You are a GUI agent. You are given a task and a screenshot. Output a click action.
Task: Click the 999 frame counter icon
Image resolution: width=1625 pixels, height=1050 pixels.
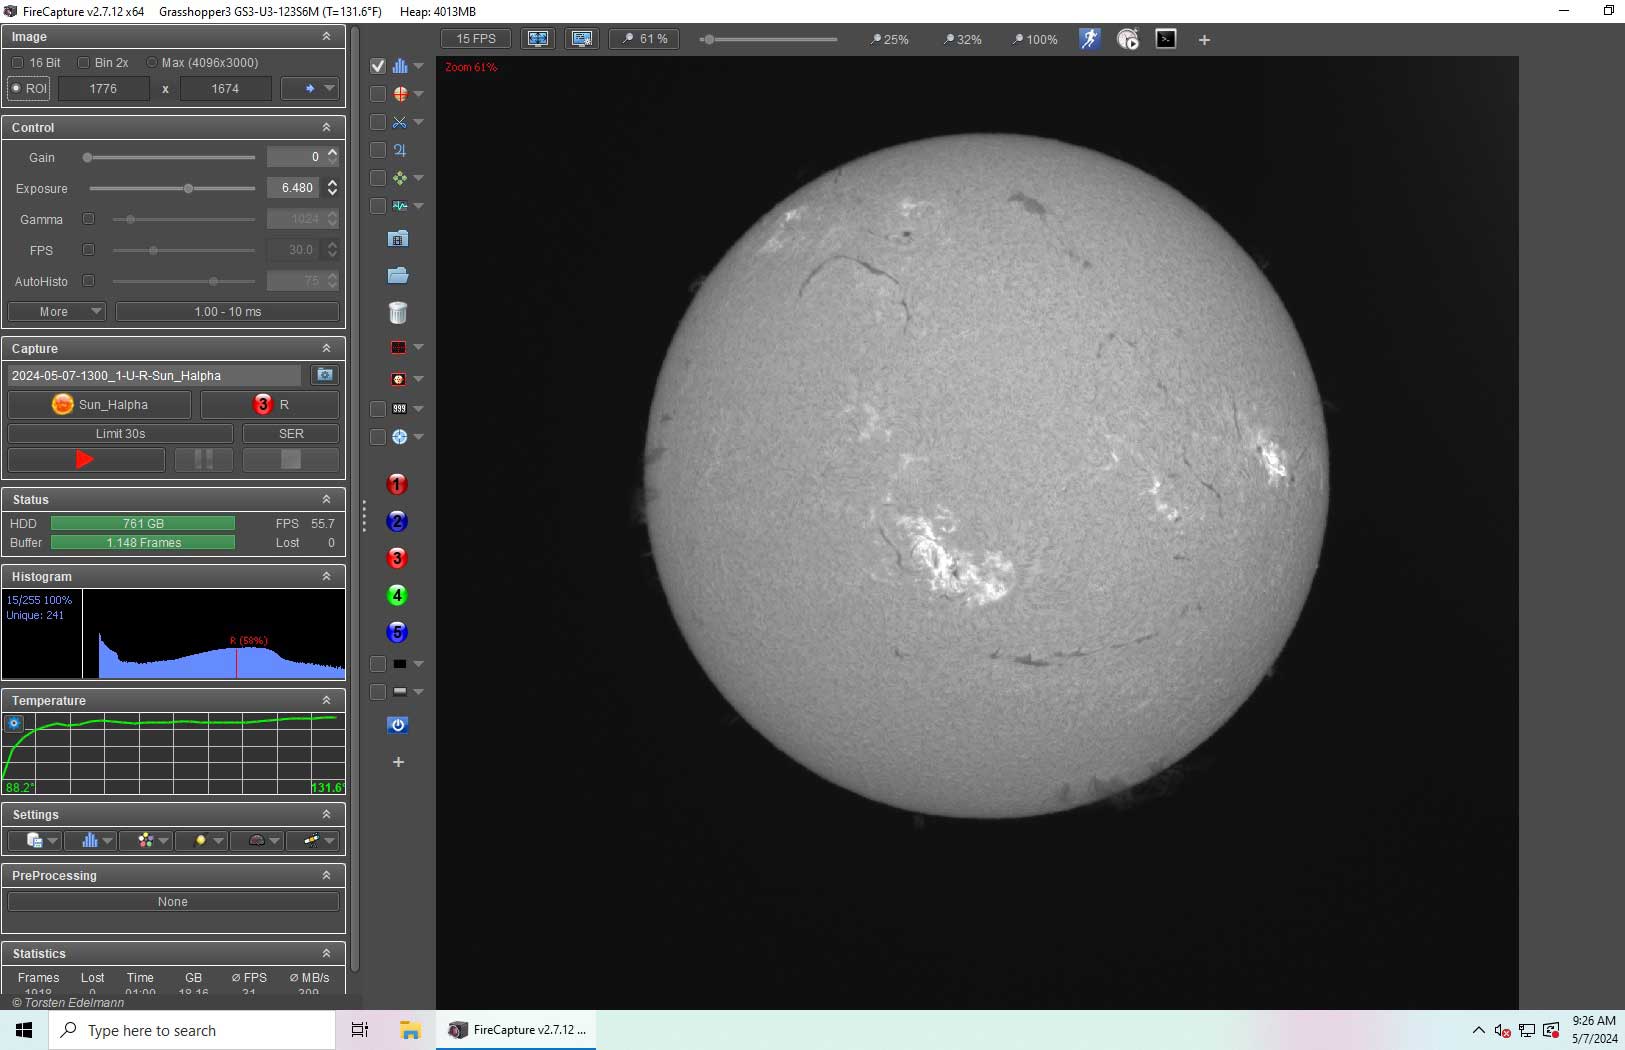coord(400,409)
